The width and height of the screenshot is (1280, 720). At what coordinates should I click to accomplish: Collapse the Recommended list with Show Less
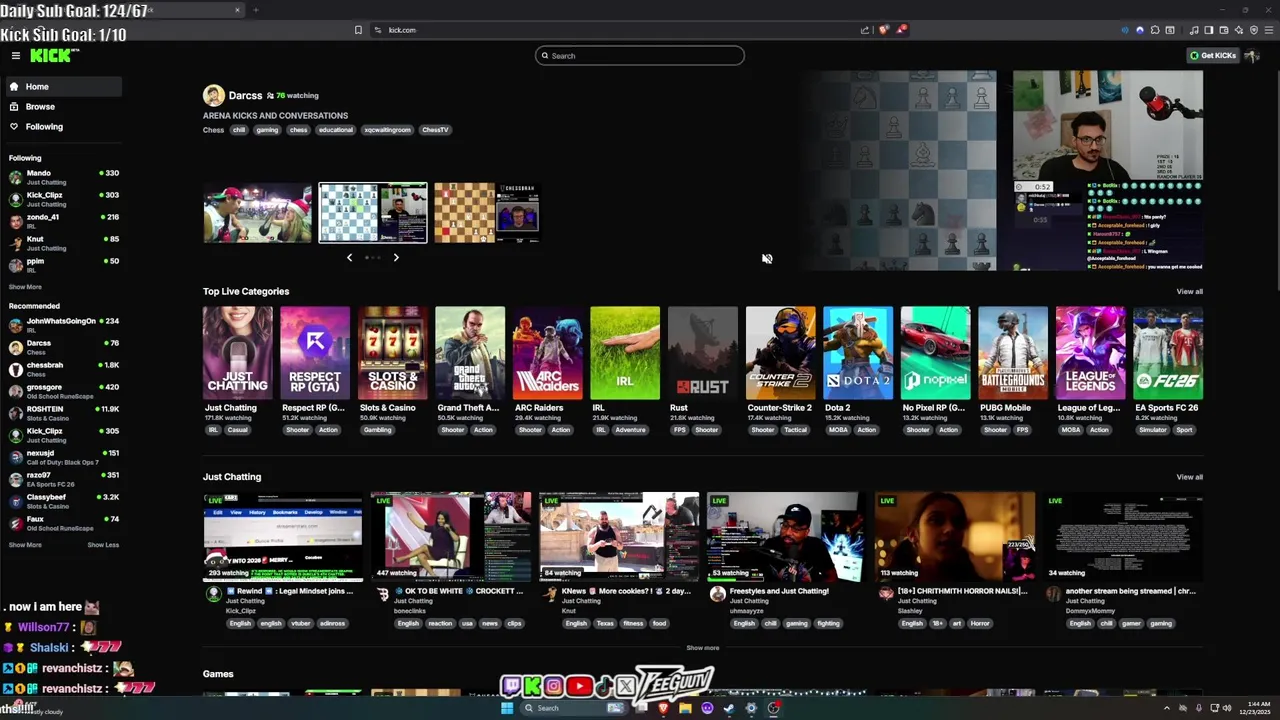(x=103, y=545)
